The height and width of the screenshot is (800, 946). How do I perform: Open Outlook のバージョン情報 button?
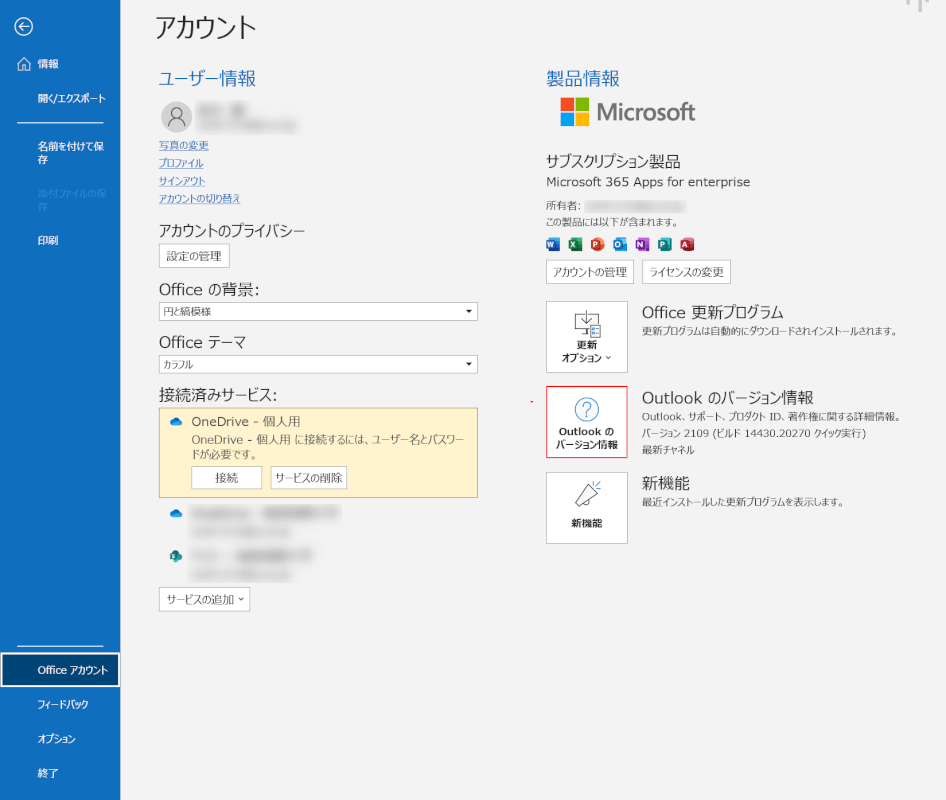(586, 422)
